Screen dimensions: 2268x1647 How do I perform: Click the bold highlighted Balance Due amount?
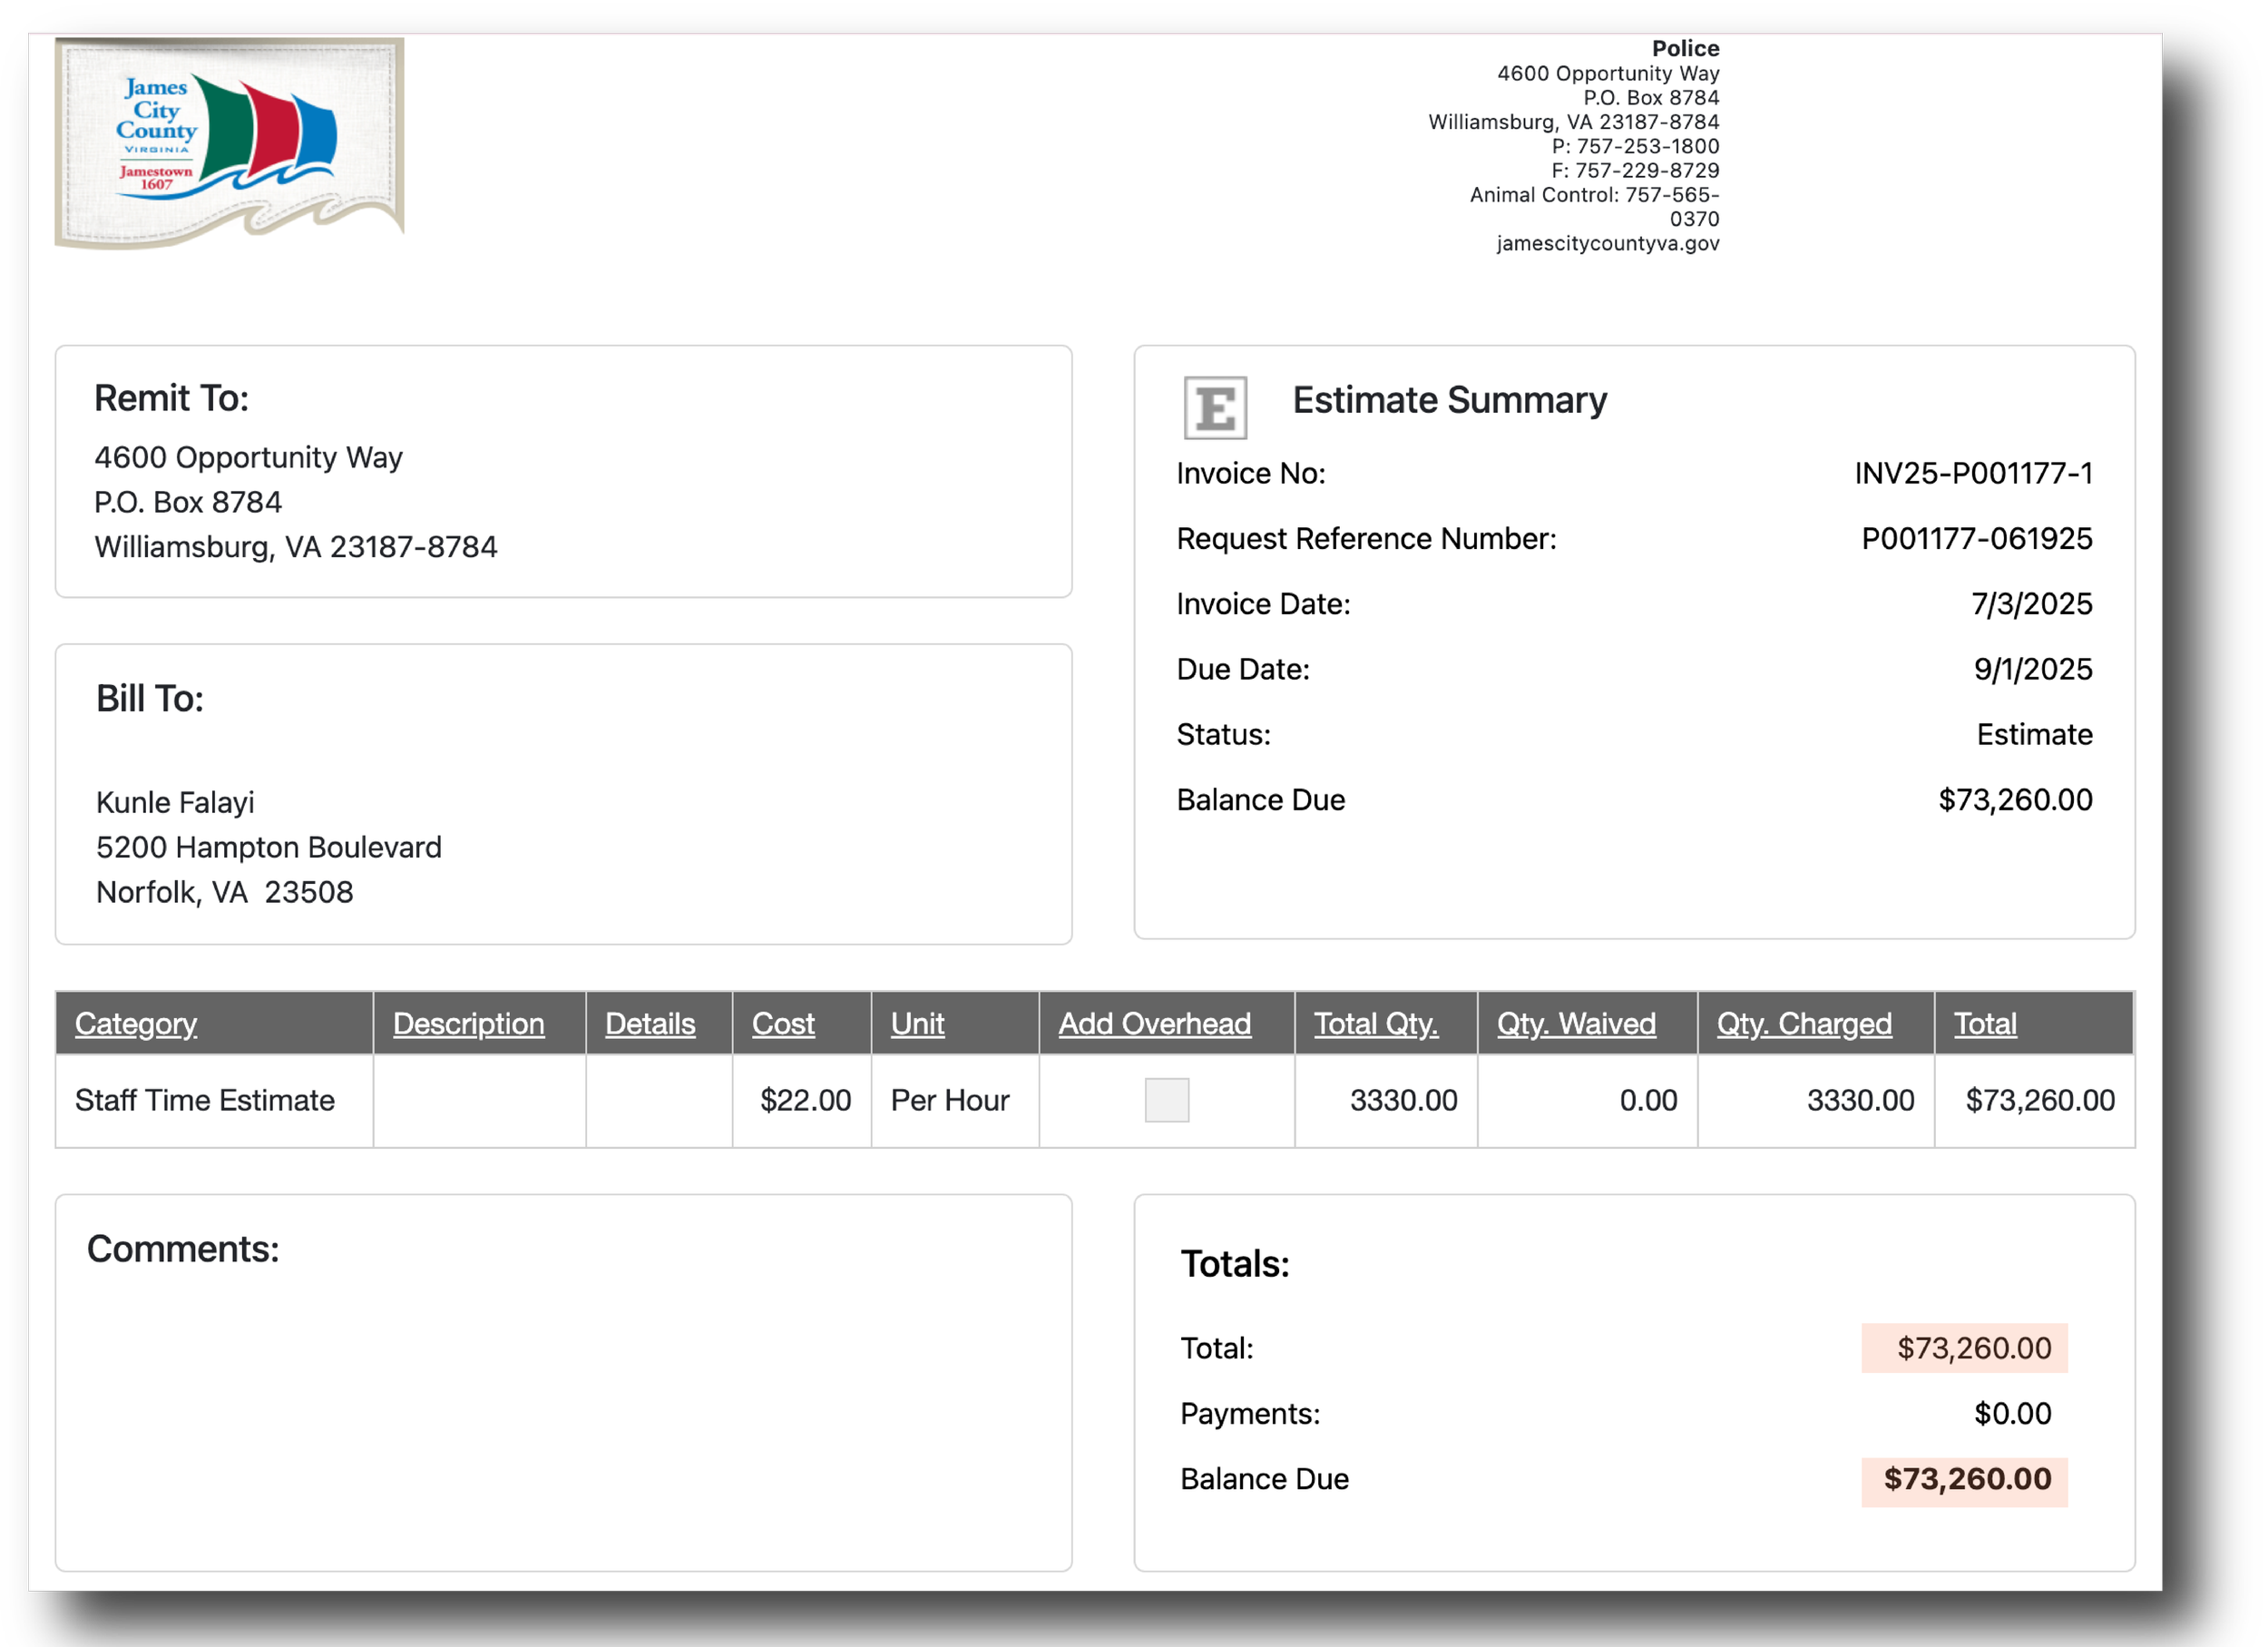point(1966,1479)
